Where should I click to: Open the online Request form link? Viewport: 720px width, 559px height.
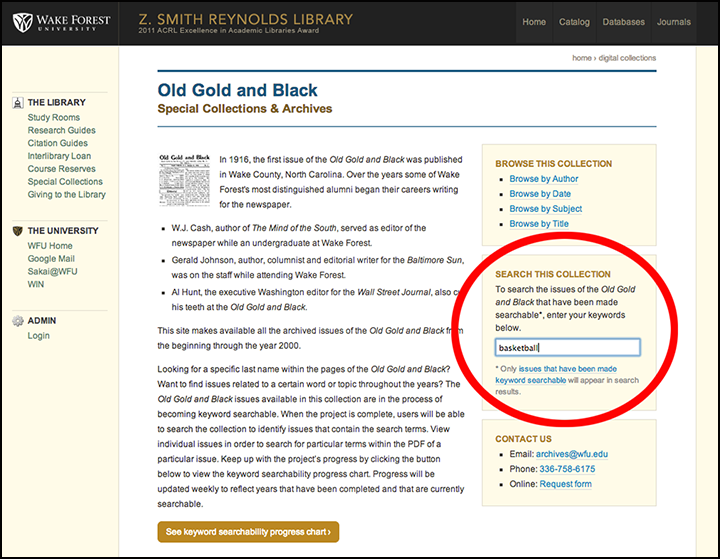pyautogui.click(x=565, y=484)
